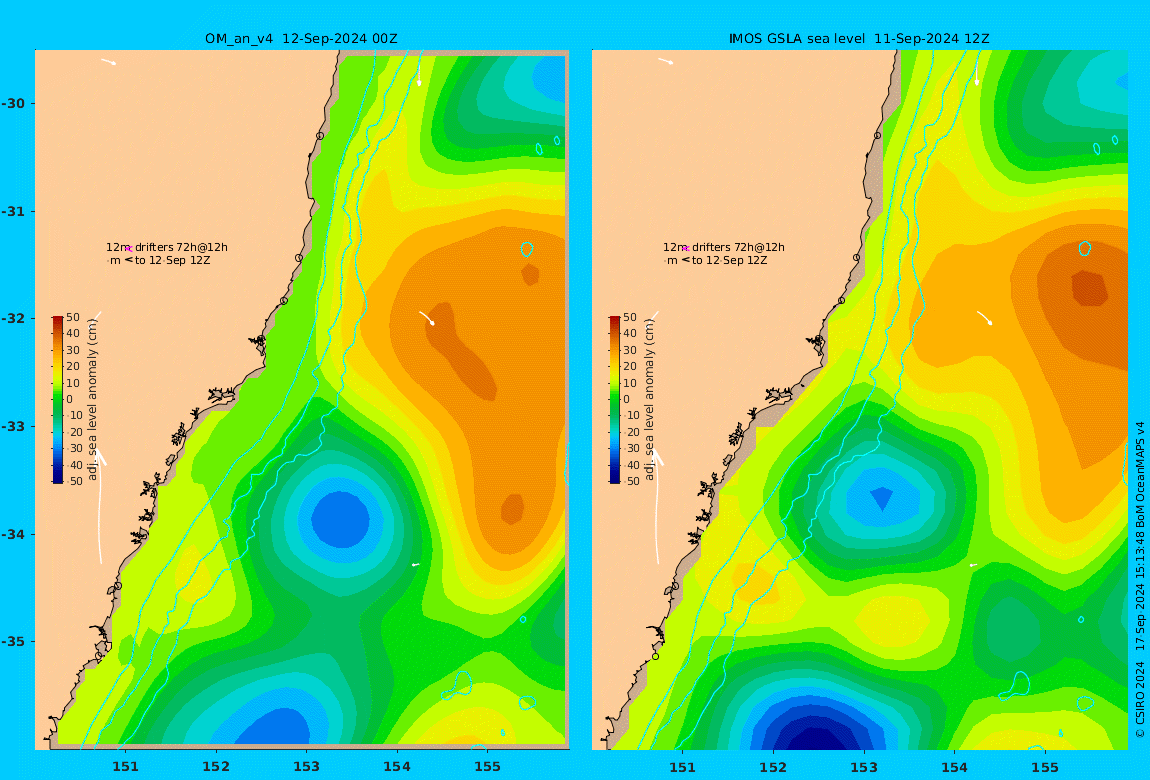Click longitude 153 label under left map

tap(307, 767)
